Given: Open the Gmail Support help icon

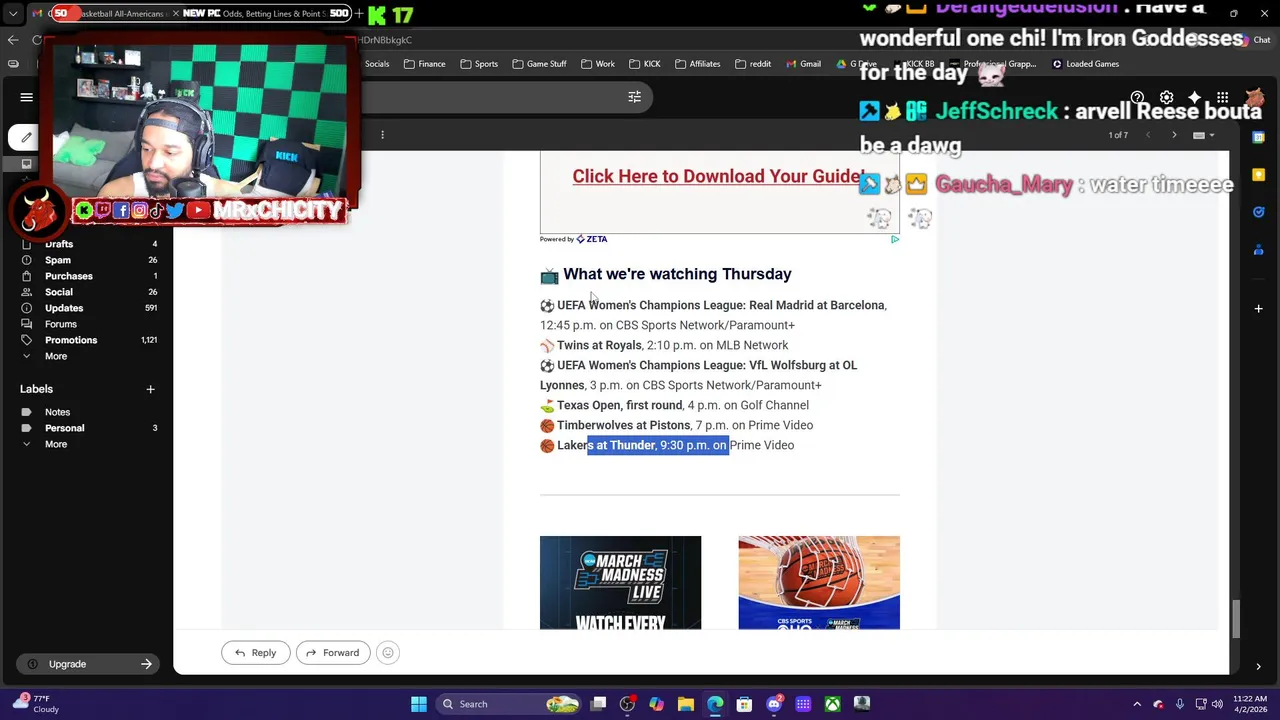Looking at the screenshot, I should (1137, 98).
